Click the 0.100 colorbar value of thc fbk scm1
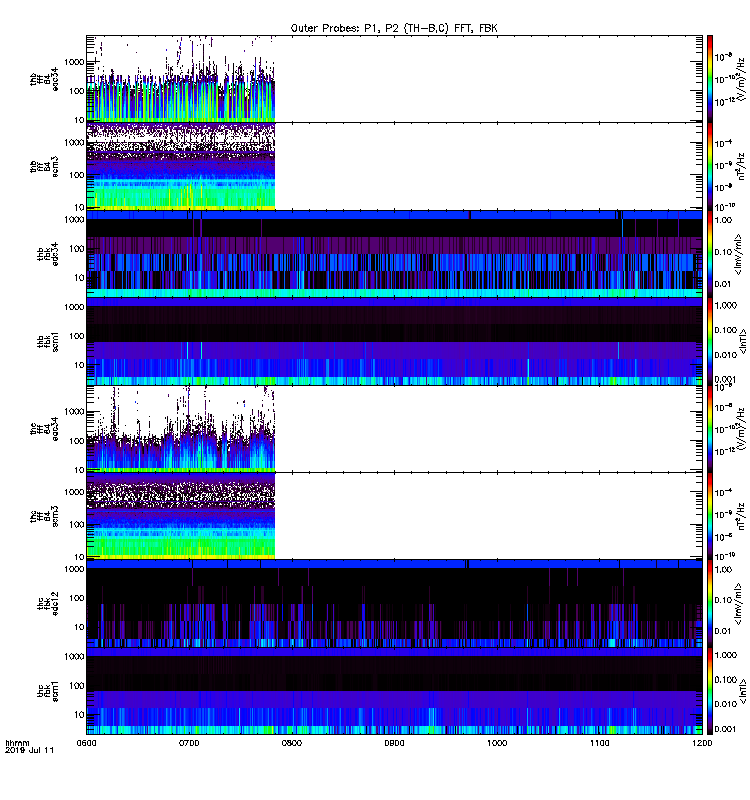Image resolution: width=750 pixels, height=800 pixels. coord(726,680)
